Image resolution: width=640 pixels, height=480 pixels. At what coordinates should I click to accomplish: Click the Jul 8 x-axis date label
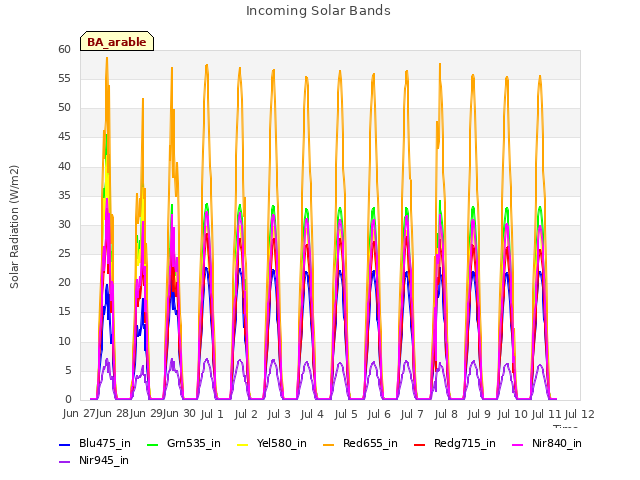click(446, 414)
